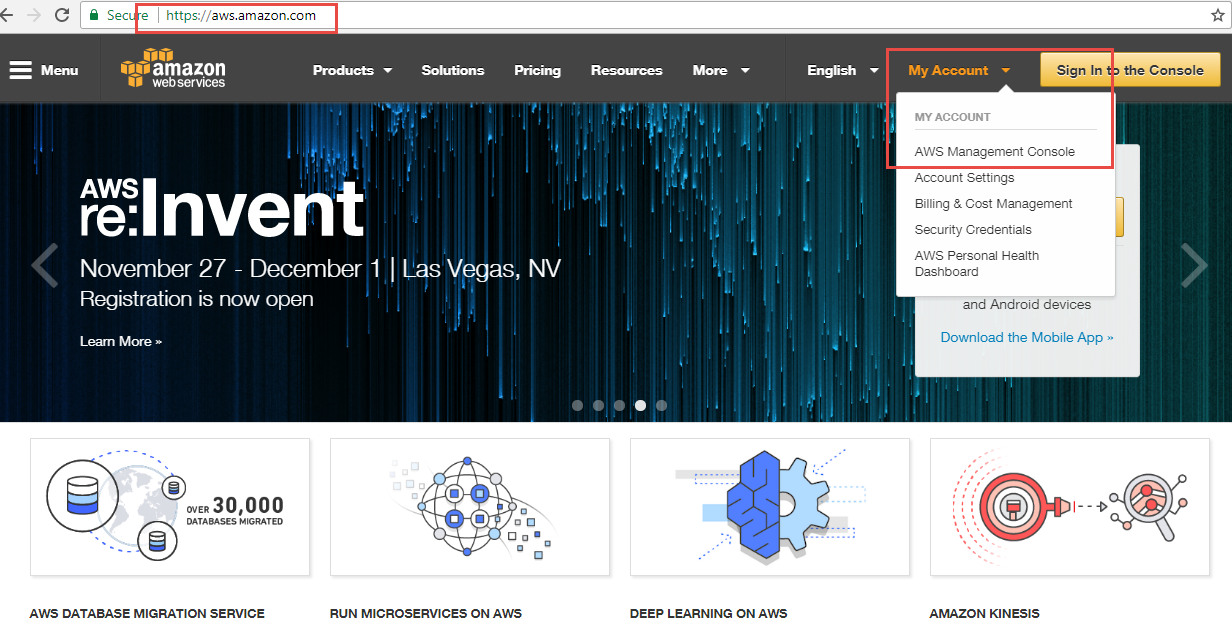Select the highlighted fourth carousel dot
1232x624 pixels.
coord(640,406)
